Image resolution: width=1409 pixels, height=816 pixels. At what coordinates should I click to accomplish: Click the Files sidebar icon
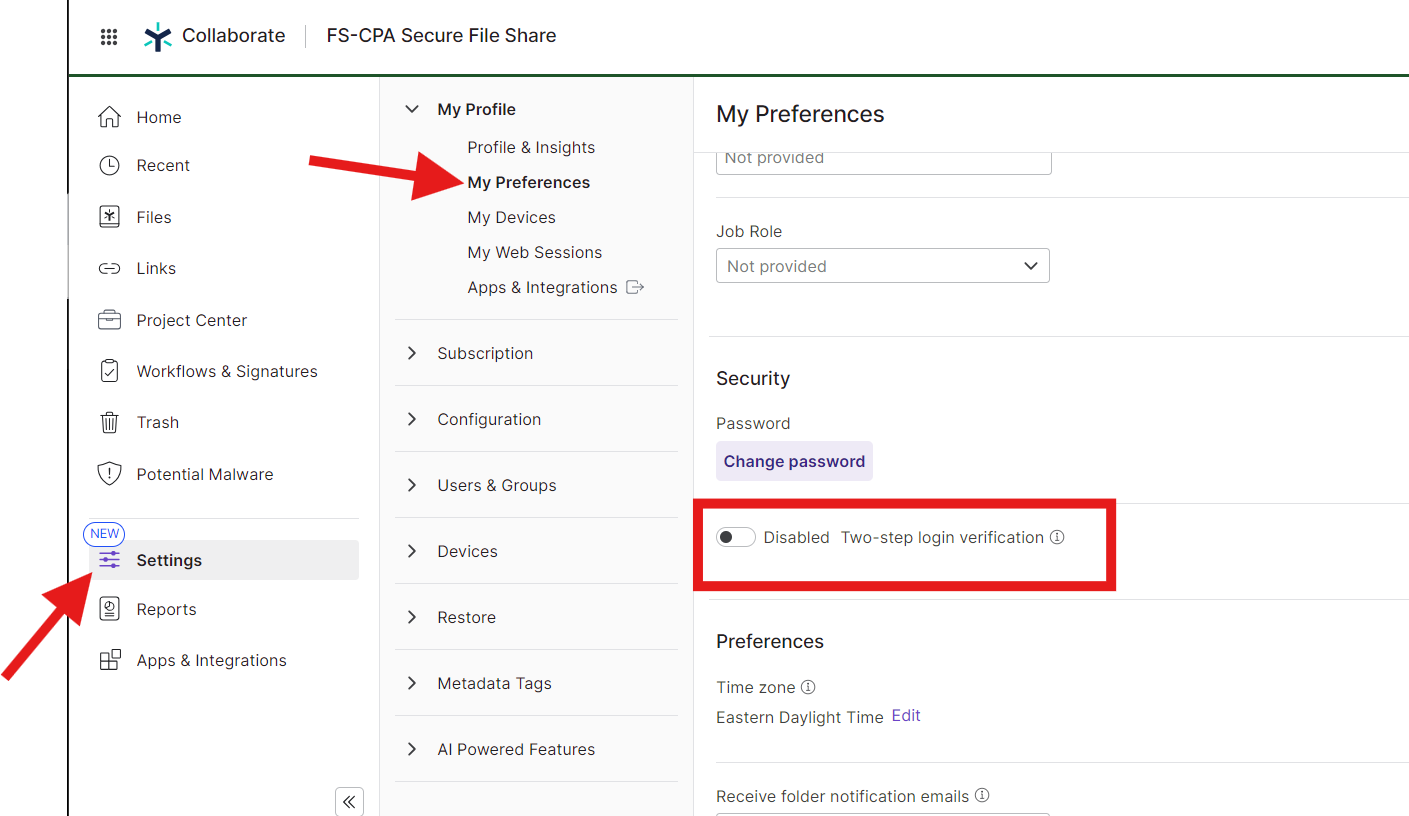109,216
